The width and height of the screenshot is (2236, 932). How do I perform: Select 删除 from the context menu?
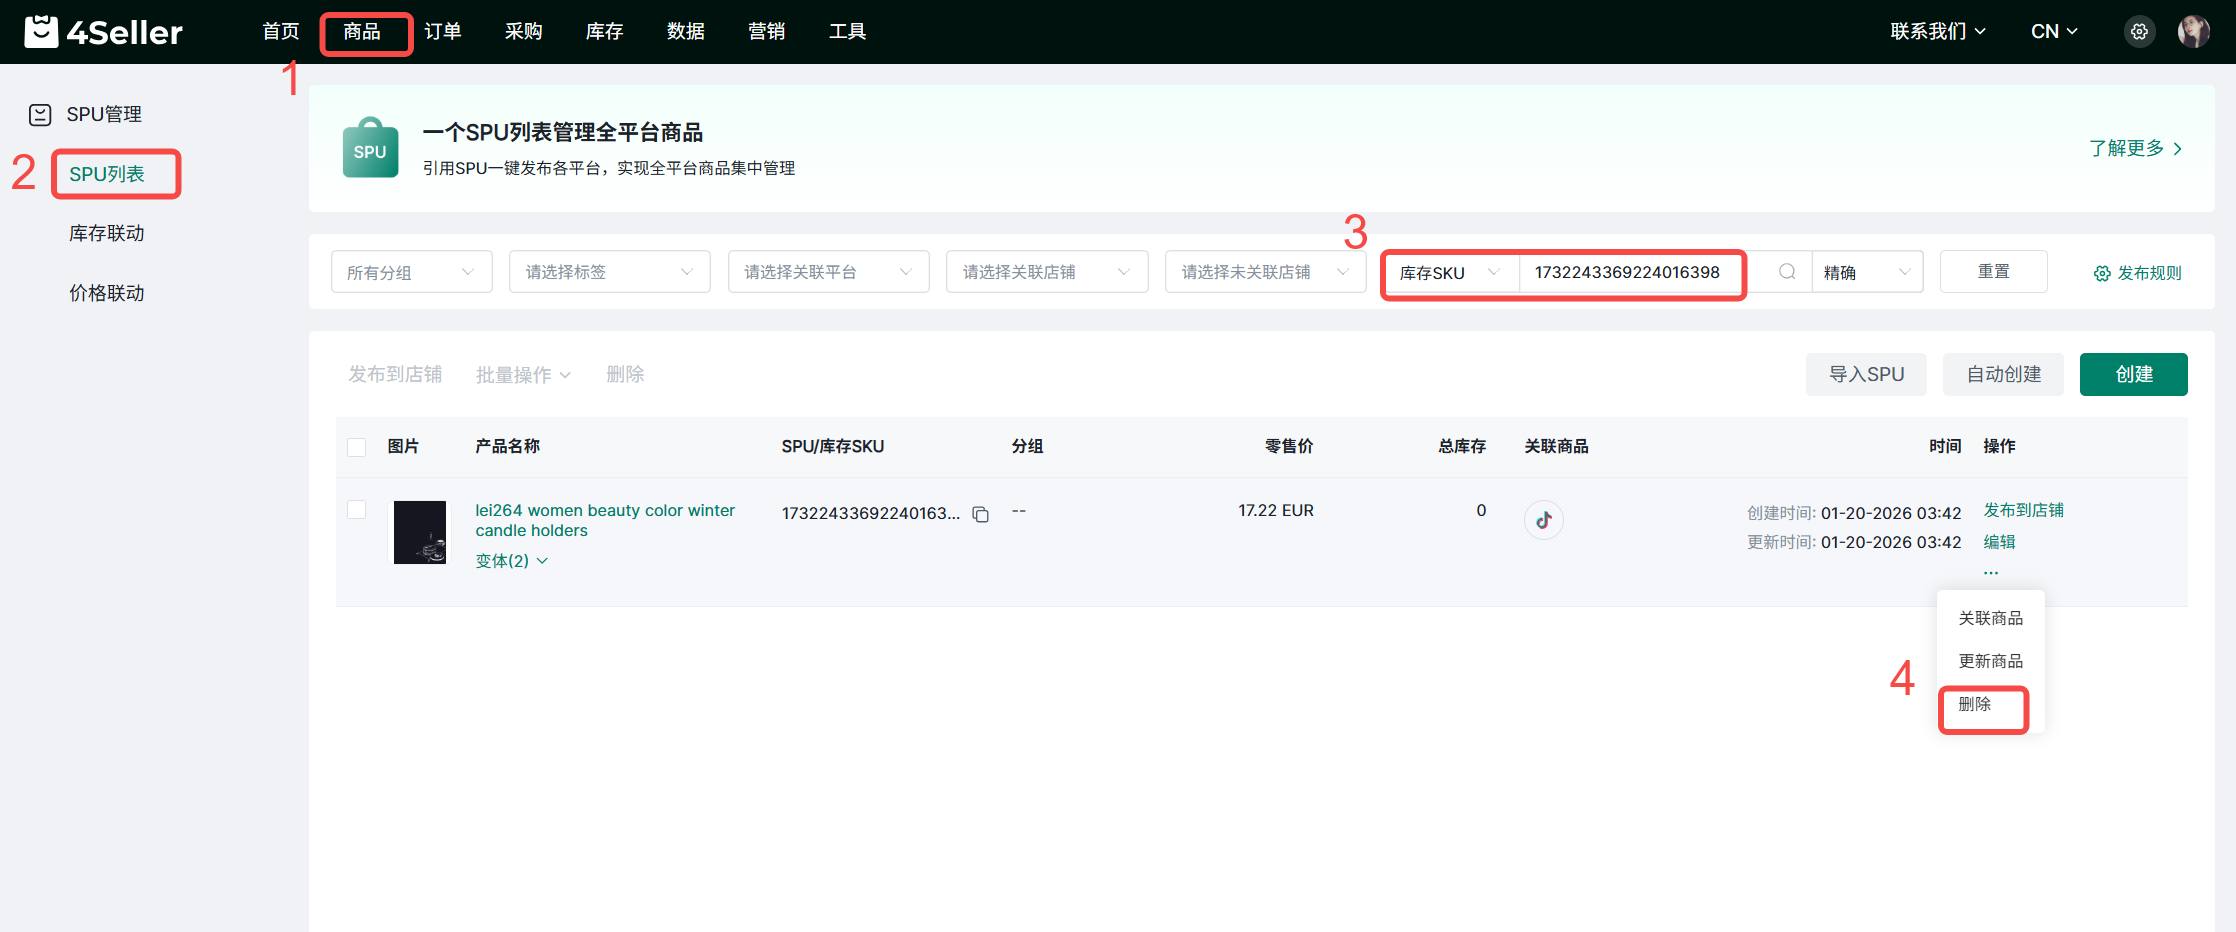click(1975, 705)
